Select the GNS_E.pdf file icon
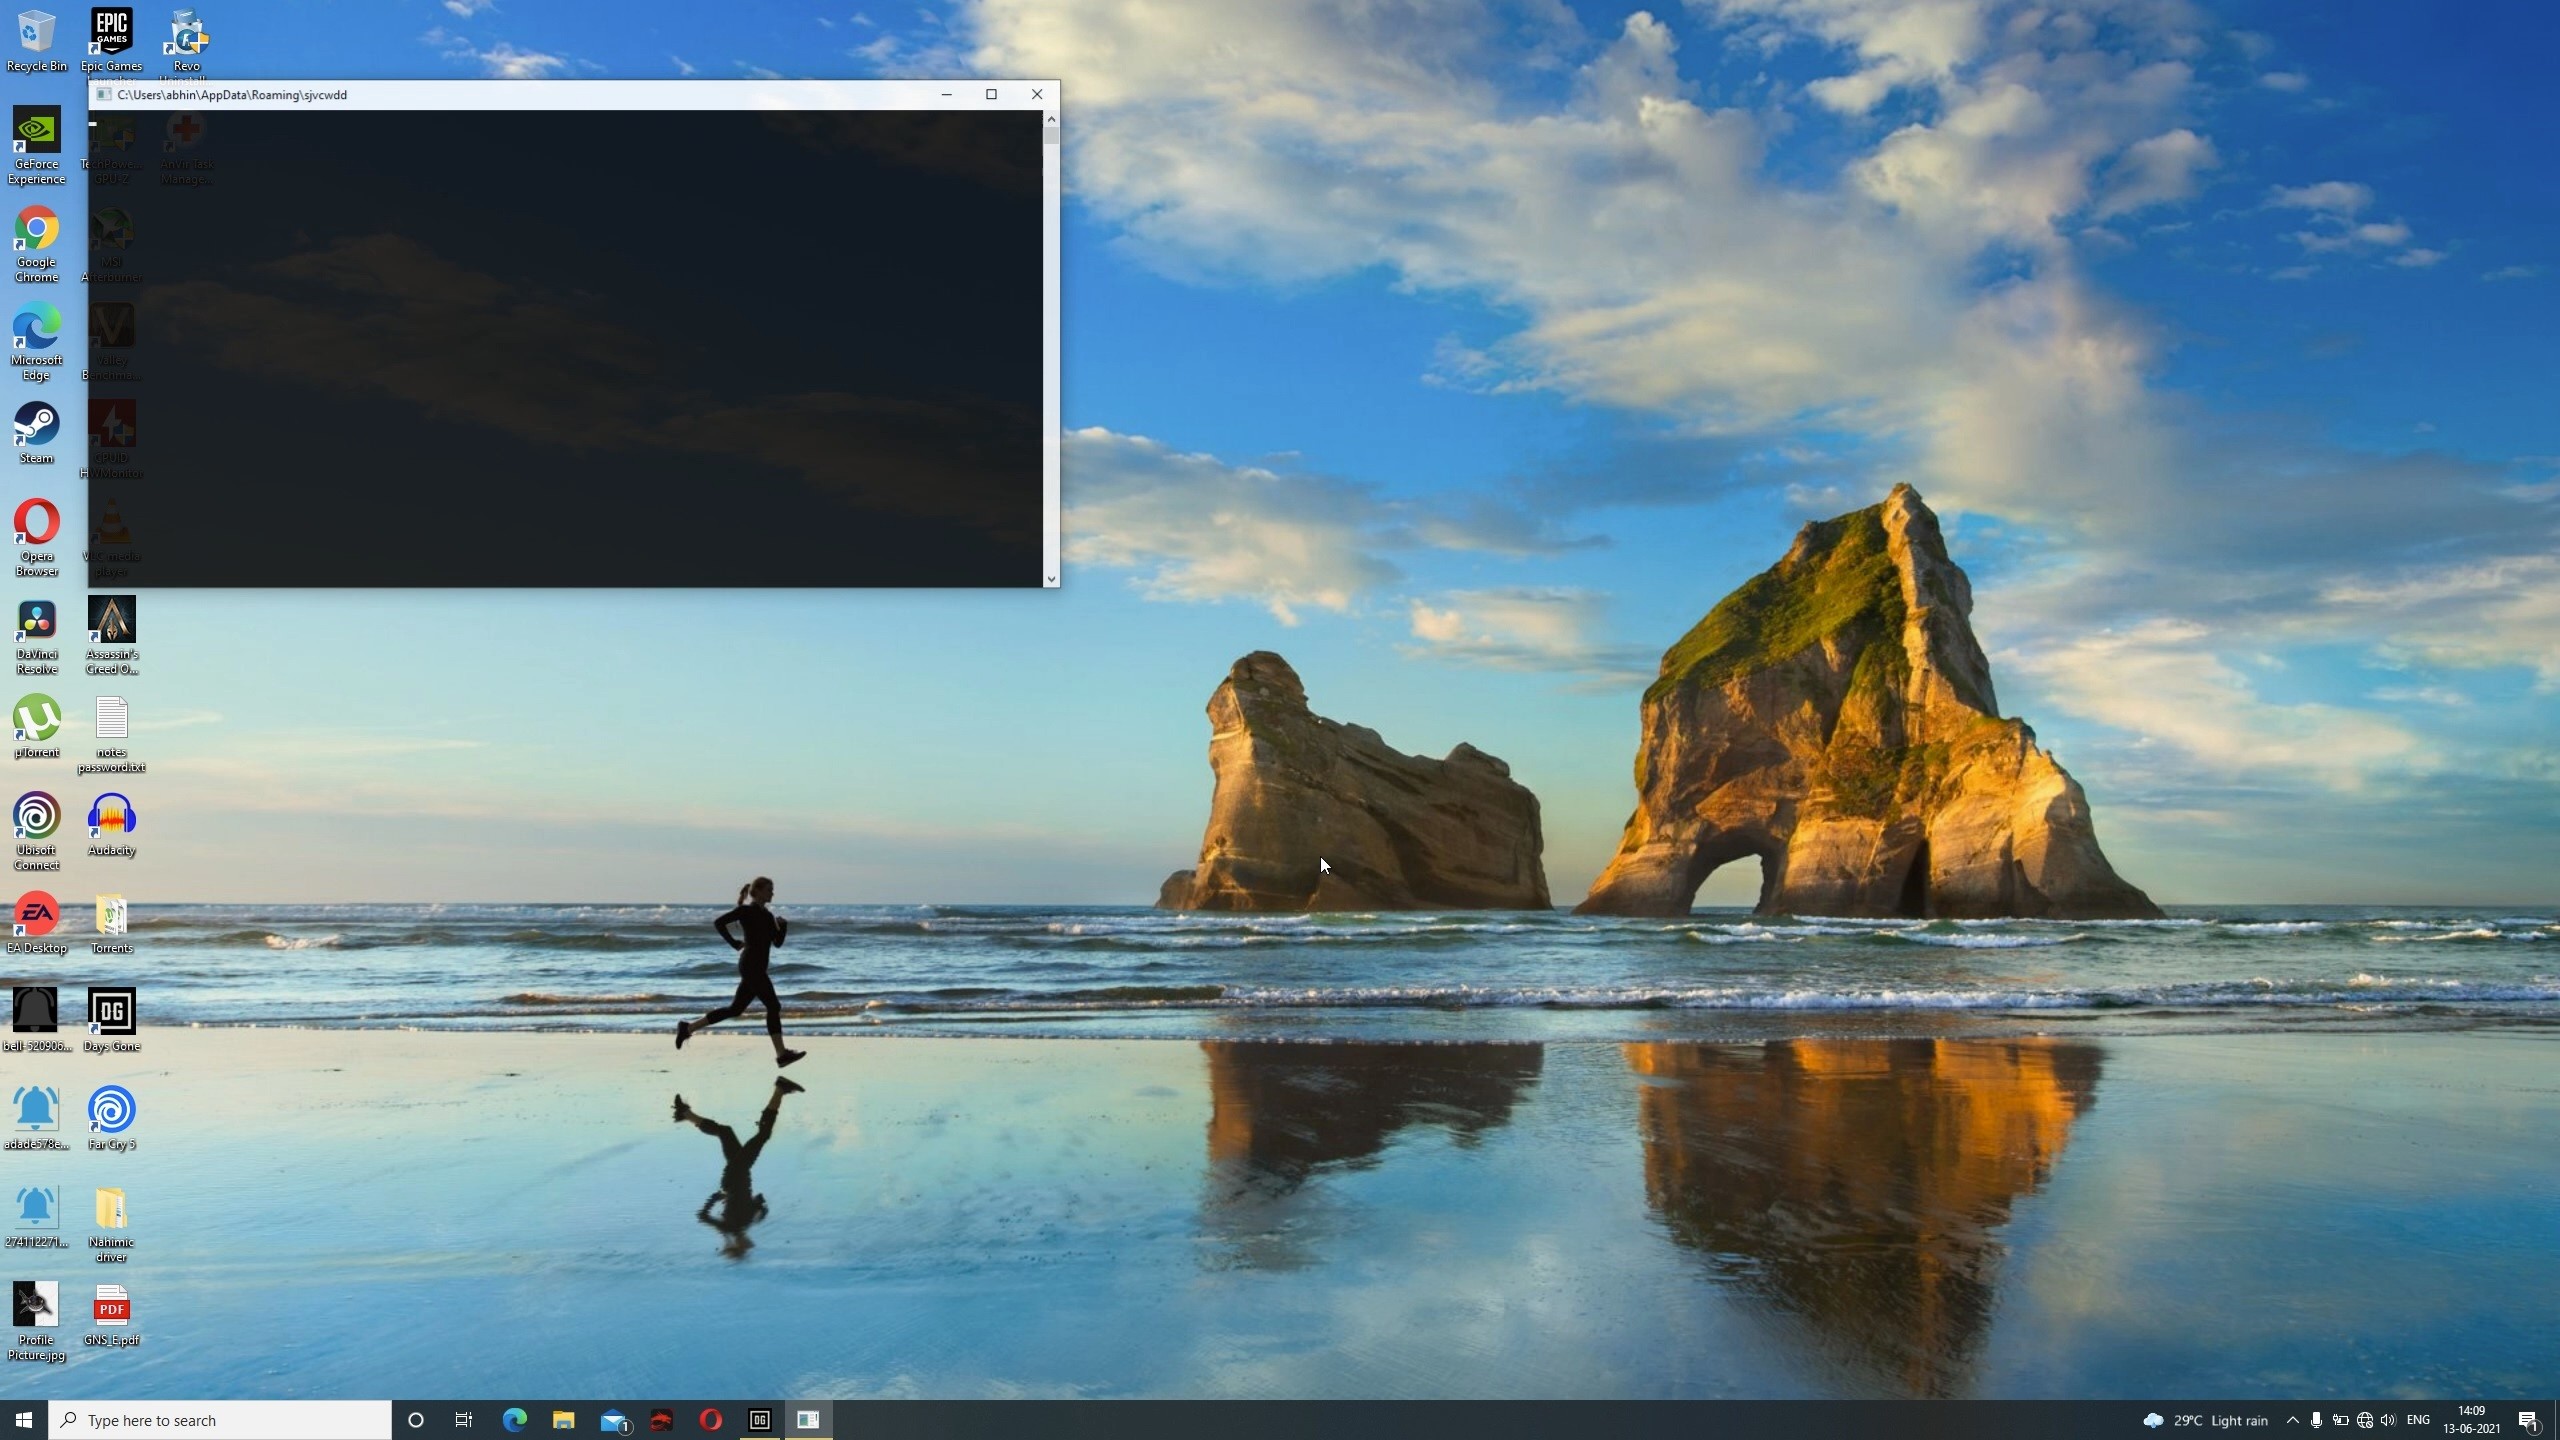Screen dimensions: 2560x1440 (111, 1315)
